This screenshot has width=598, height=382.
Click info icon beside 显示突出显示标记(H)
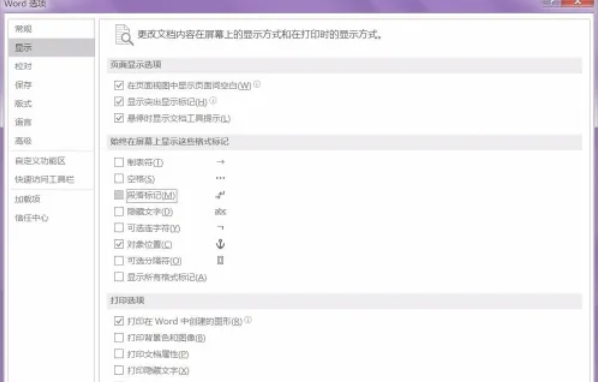point(213,100)
